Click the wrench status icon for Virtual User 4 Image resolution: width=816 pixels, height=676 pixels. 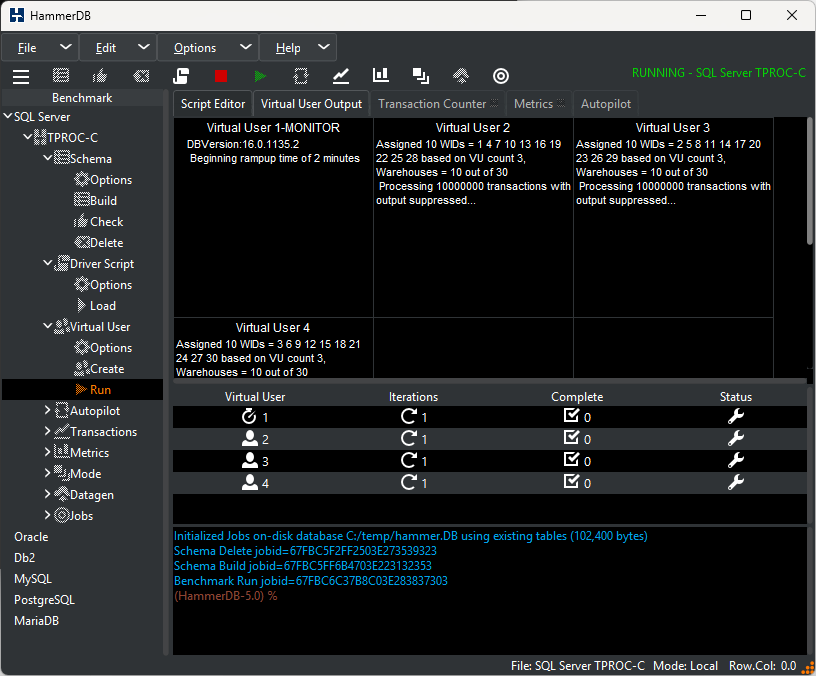[x=735, y=483]
